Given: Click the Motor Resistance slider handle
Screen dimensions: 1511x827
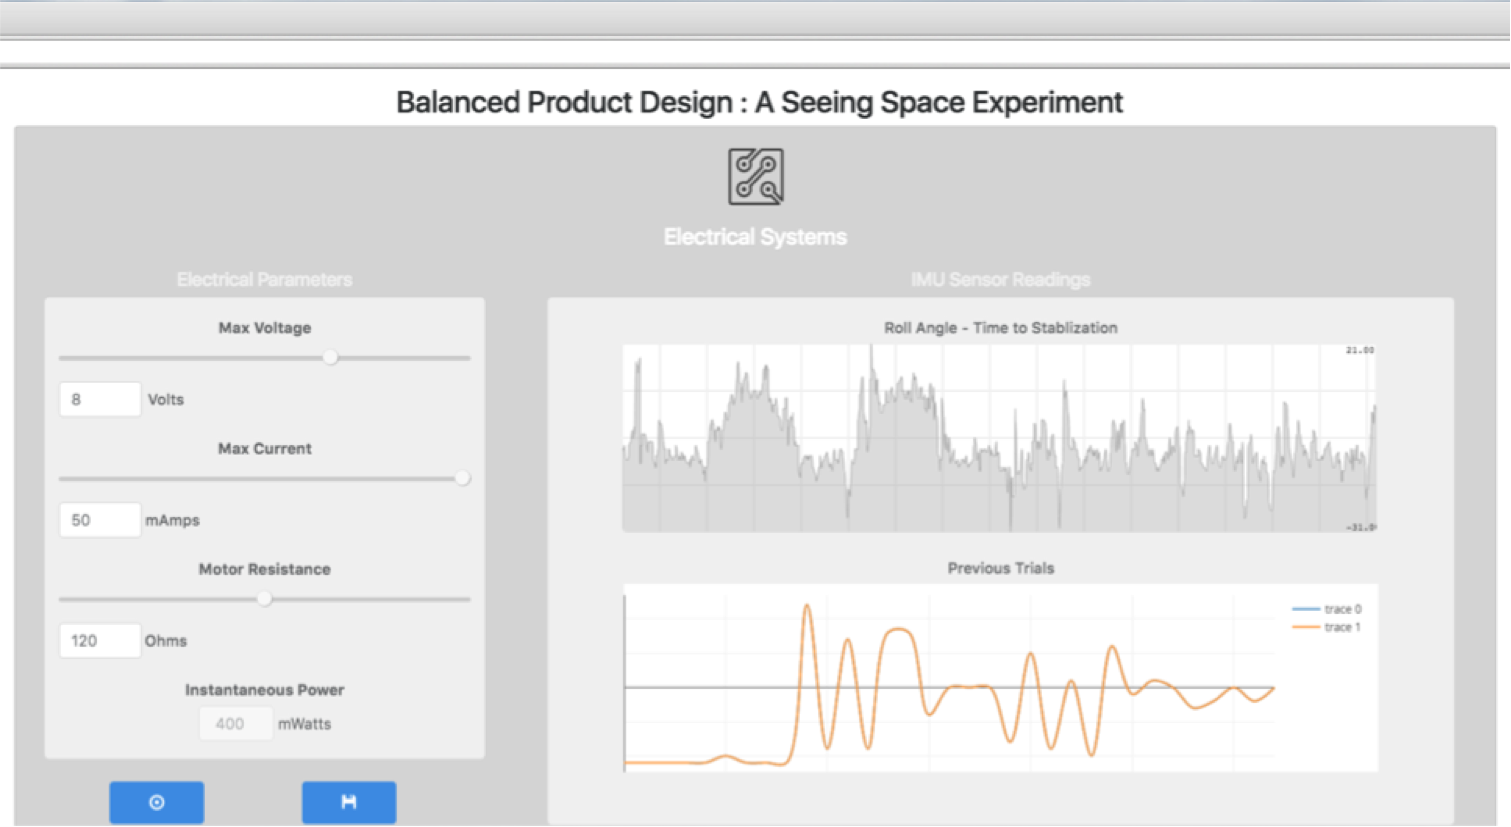Looking at the screenshot, I should tap(264, 599).
